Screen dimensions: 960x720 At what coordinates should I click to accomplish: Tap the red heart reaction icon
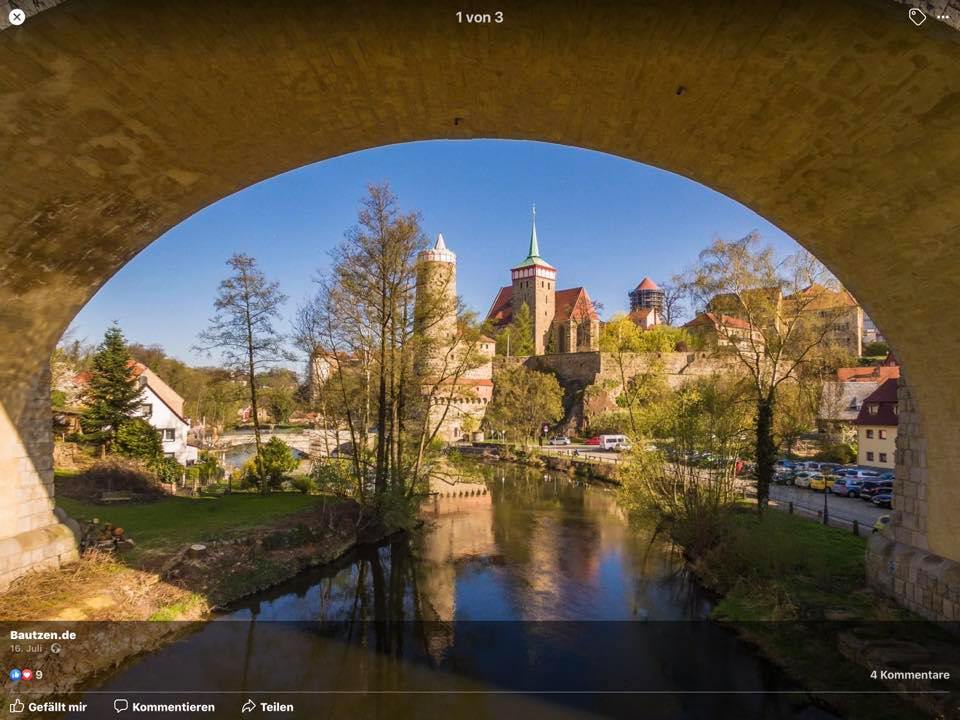pos(26,675)
